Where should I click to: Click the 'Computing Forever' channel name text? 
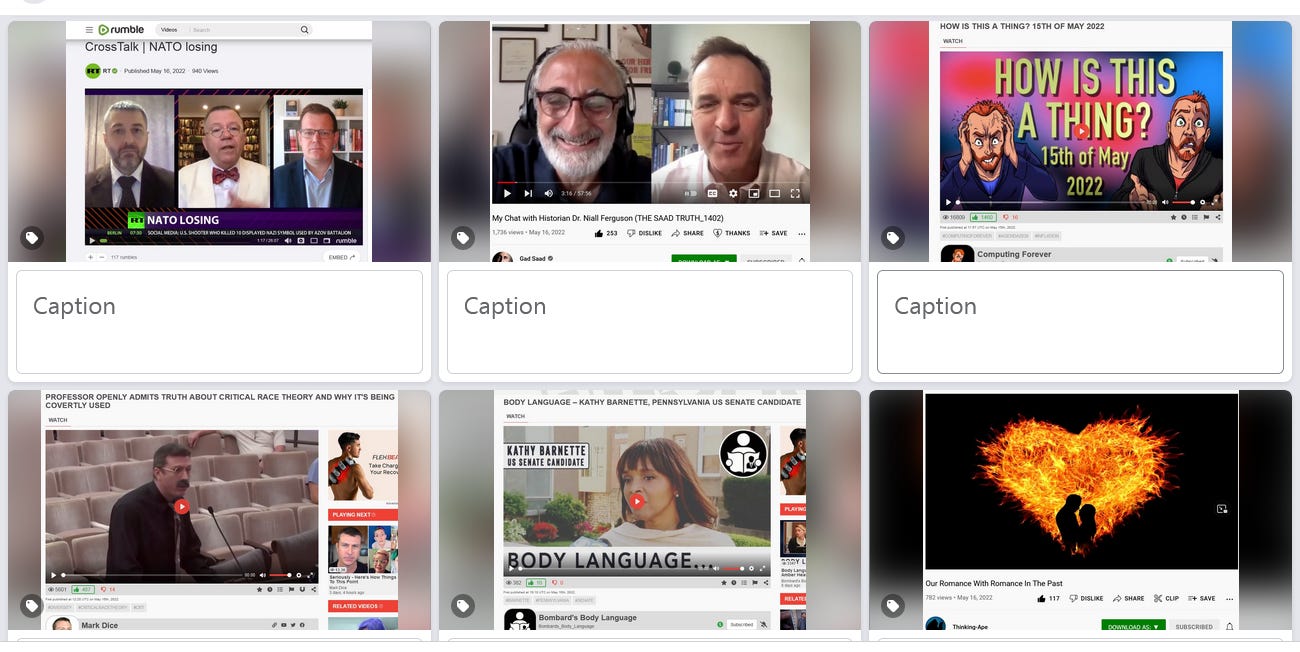coord(1014,255)
